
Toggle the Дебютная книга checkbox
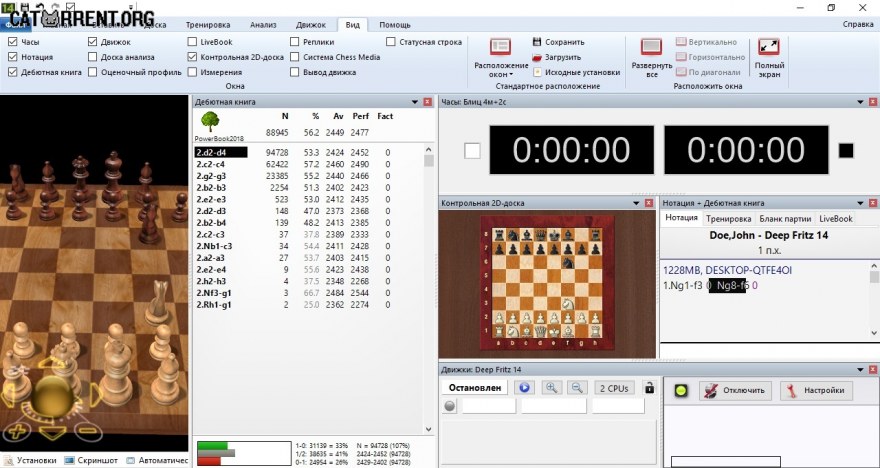(x=12, y=72)
